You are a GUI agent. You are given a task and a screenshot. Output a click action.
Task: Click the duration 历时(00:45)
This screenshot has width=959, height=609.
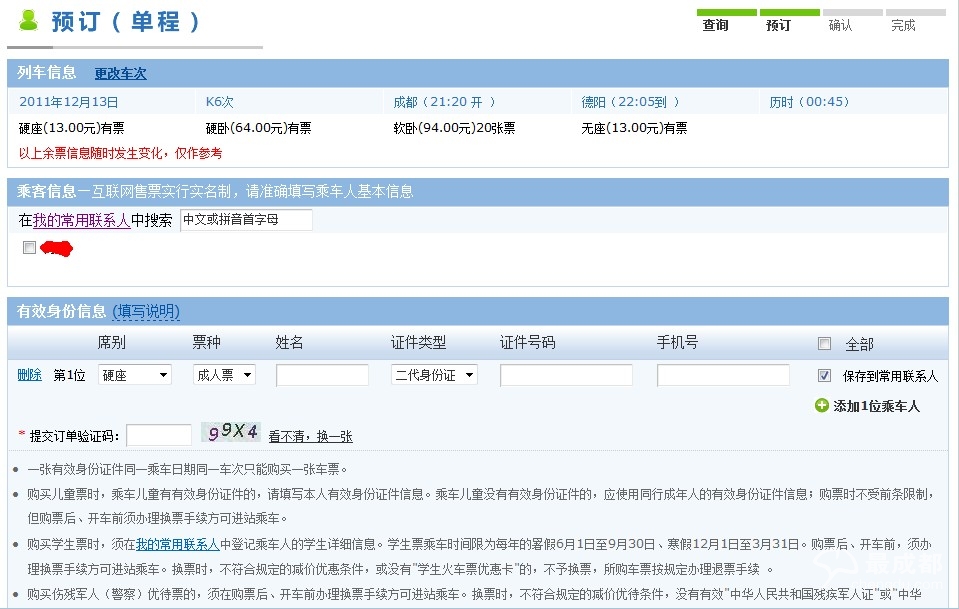click(x=809, y=102)
